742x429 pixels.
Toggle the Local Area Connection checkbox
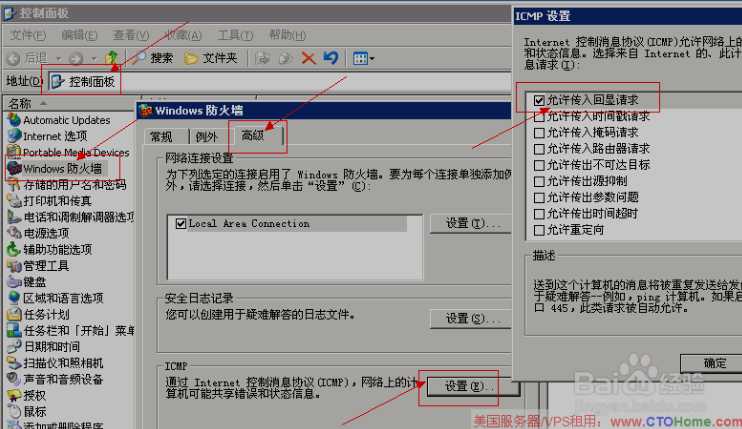(181, 223)
